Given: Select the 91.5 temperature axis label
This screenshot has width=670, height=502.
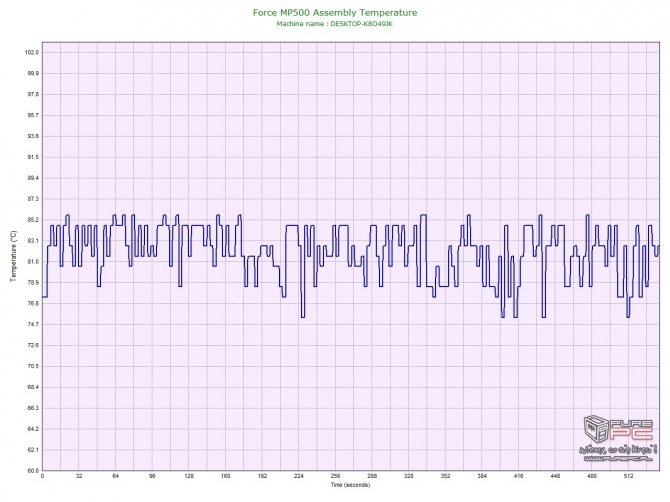Looking at the screenshot, I should (33, 157).
